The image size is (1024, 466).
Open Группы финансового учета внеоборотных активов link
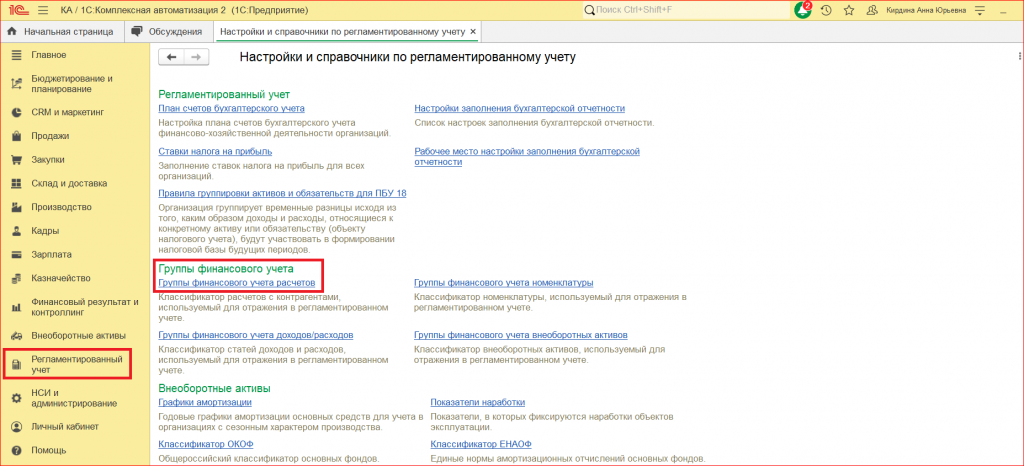[521, 335]
